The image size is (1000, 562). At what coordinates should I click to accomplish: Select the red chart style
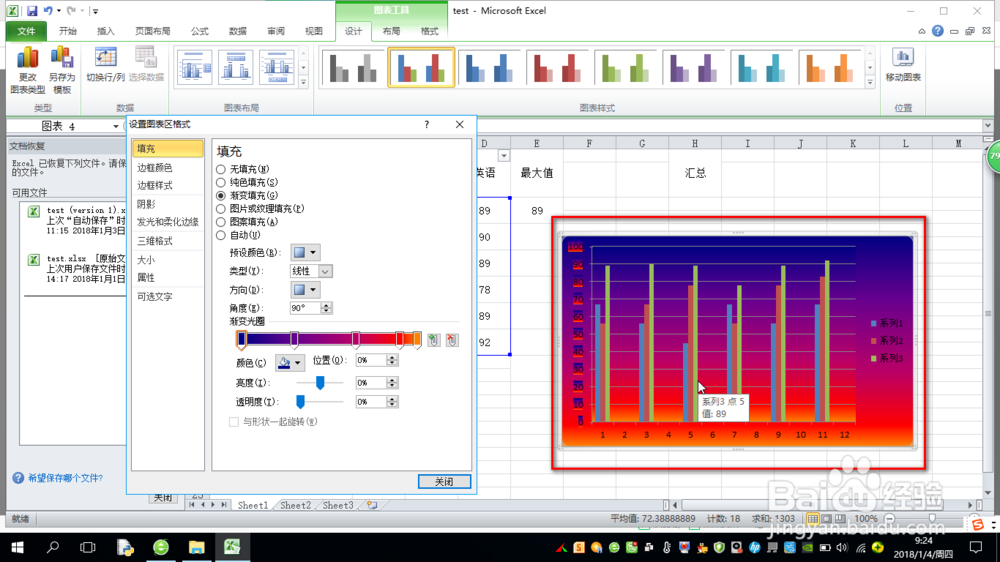(x=557, y=67)
